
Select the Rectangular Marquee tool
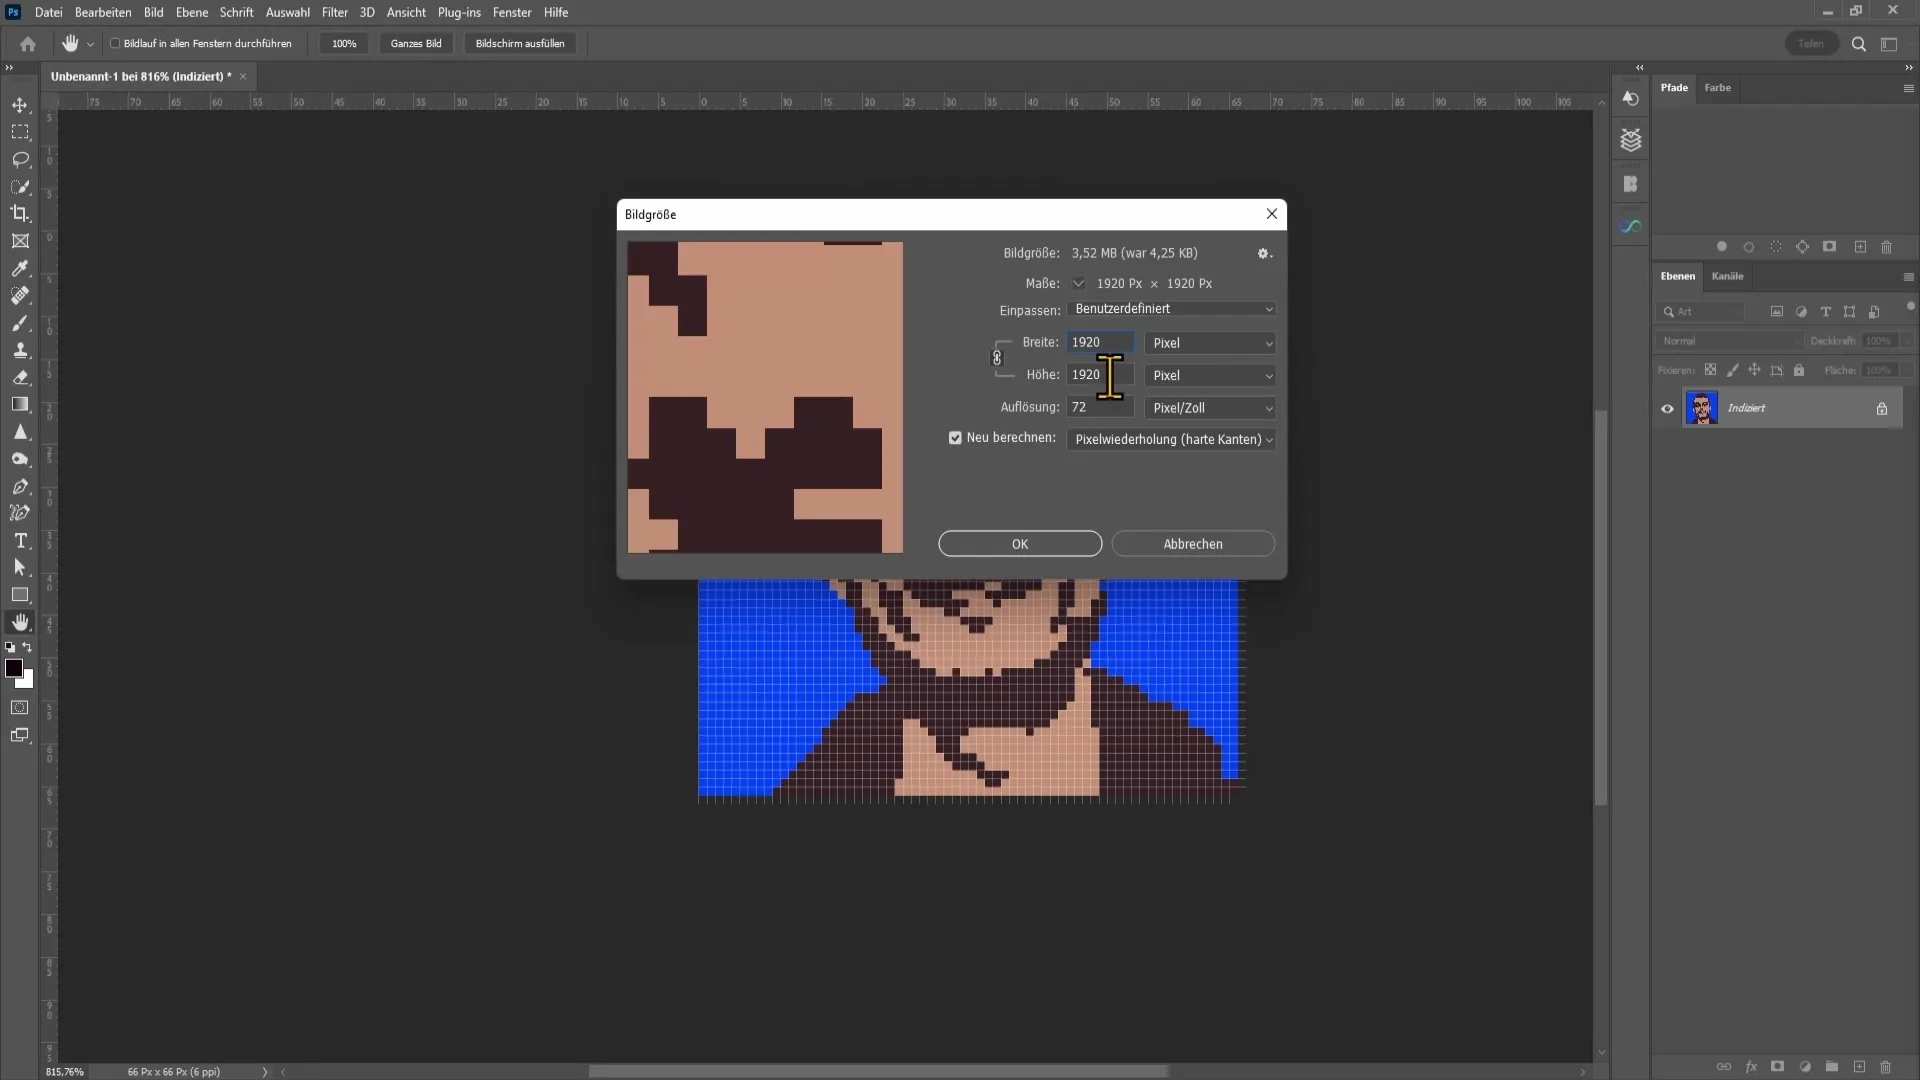click(x=20, y=132)
